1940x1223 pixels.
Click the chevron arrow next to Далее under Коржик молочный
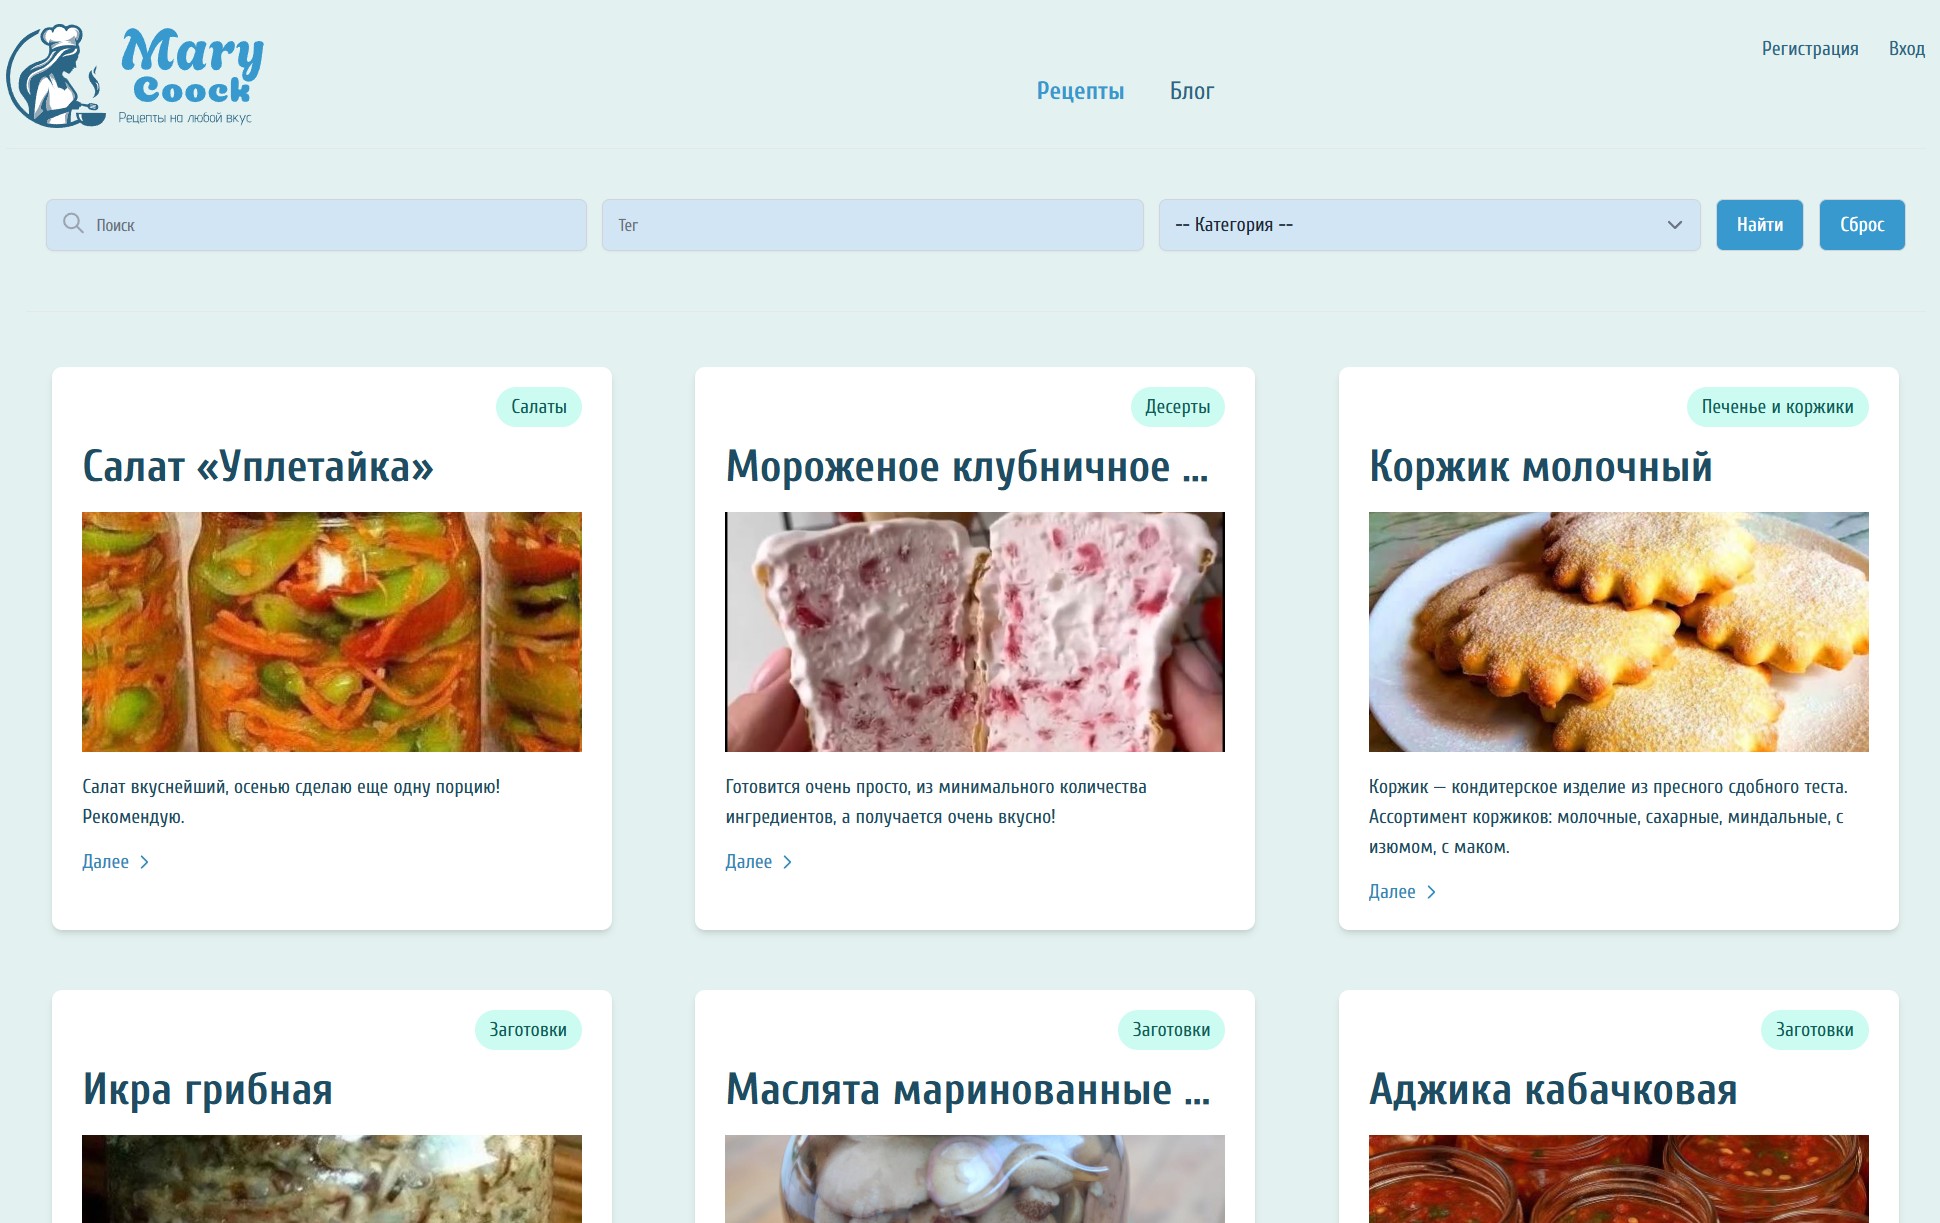click(1433, 891)
